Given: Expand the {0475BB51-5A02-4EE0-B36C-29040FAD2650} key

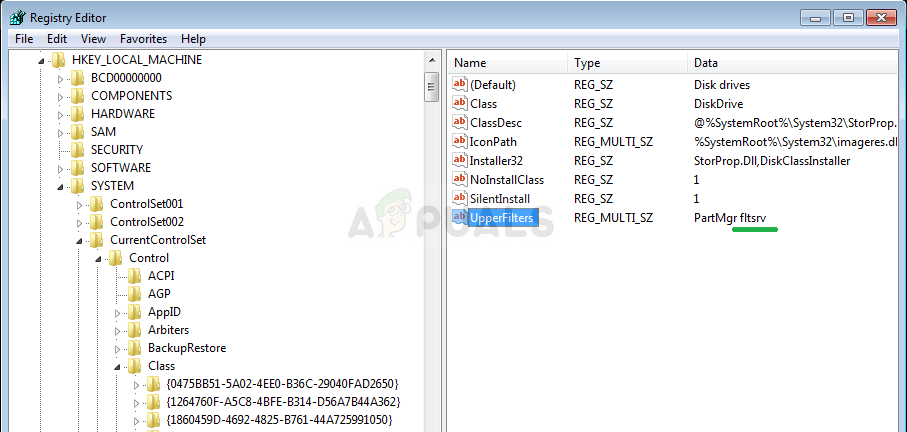Looking at the screenshot, I should click(x=137, y=385).
